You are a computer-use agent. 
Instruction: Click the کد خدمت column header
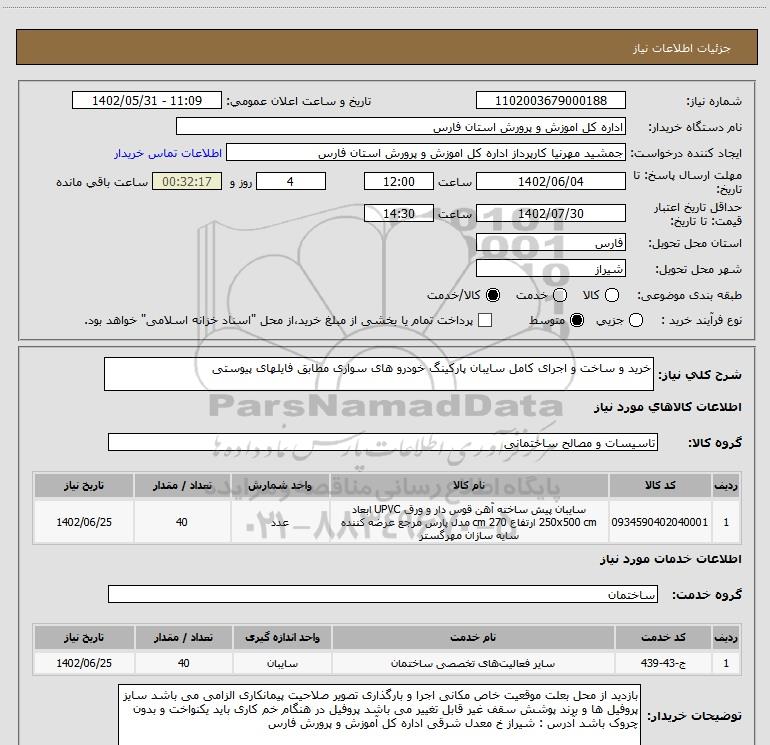[663, 637]
